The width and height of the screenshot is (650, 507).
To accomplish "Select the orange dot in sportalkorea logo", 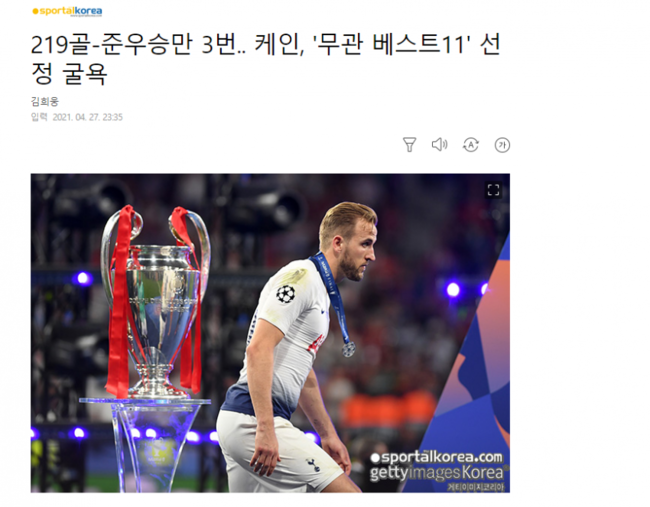I will (x=35, y=12).
